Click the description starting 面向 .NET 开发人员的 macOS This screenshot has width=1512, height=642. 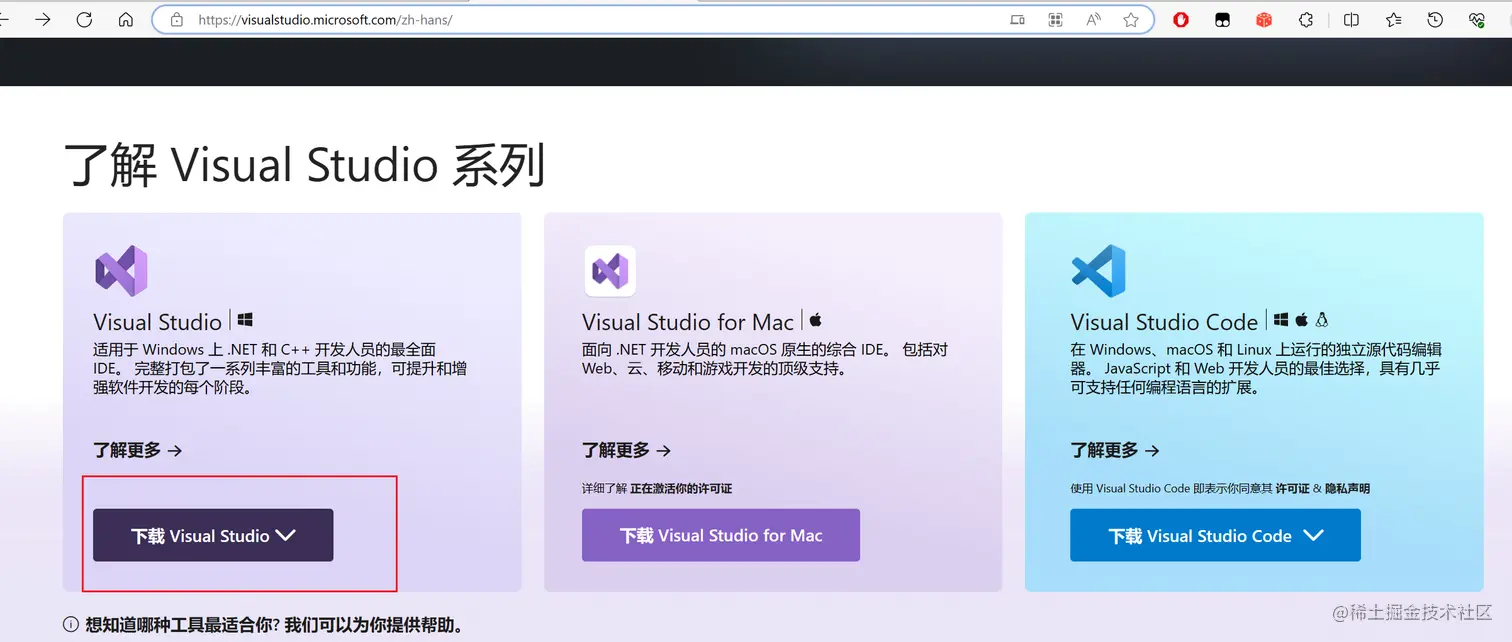pyautogui.click(x=765, y=359)
